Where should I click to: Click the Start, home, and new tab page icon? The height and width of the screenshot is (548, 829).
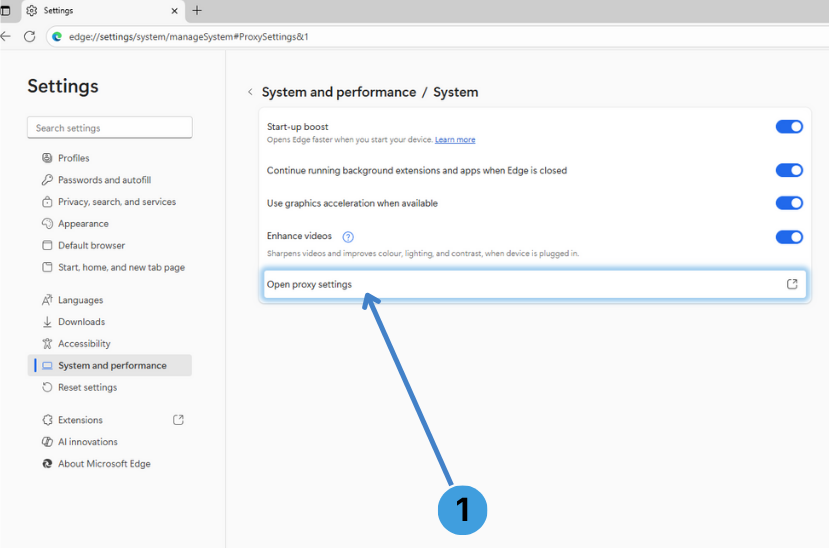(x=47, y=267)
